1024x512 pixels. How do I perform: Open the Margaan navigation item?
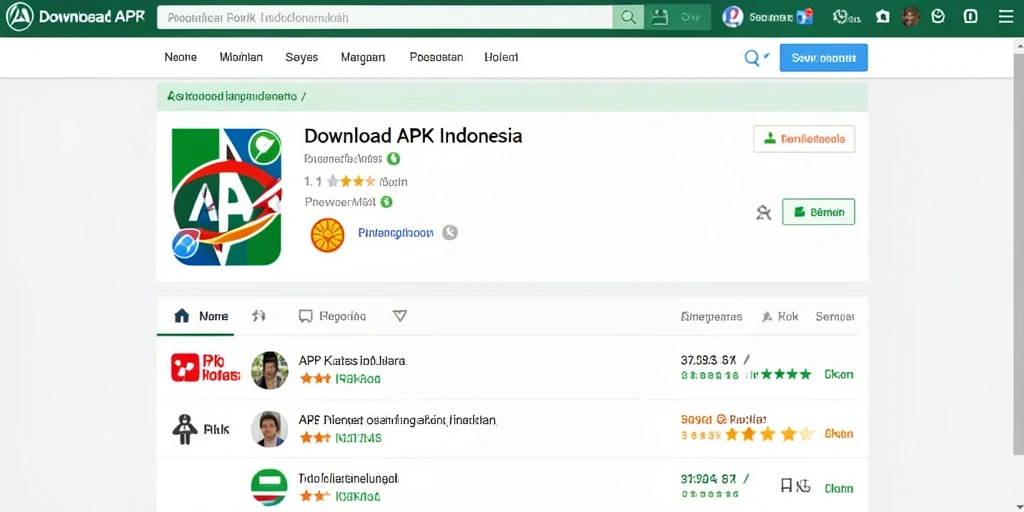tap(363, 57)
